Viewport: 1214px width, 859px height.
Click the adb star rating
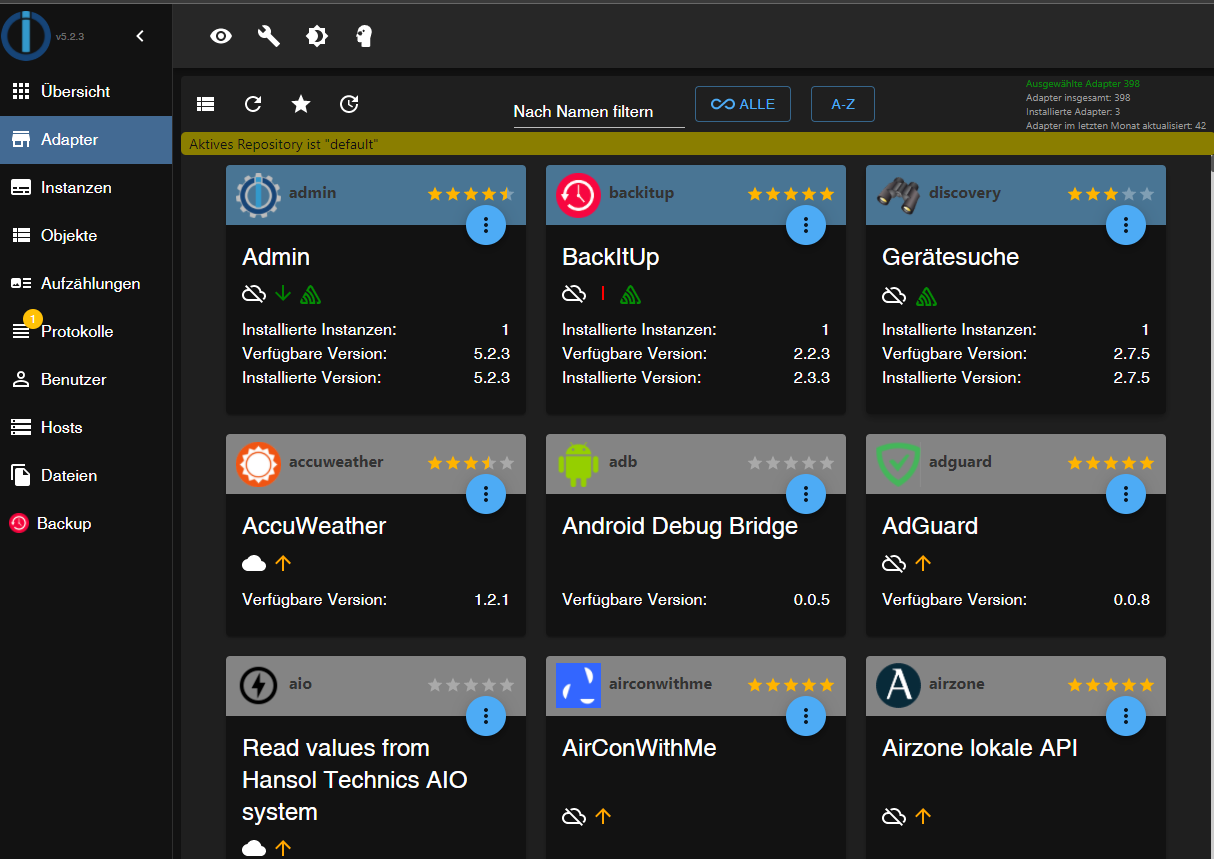[x=791, y=463]
